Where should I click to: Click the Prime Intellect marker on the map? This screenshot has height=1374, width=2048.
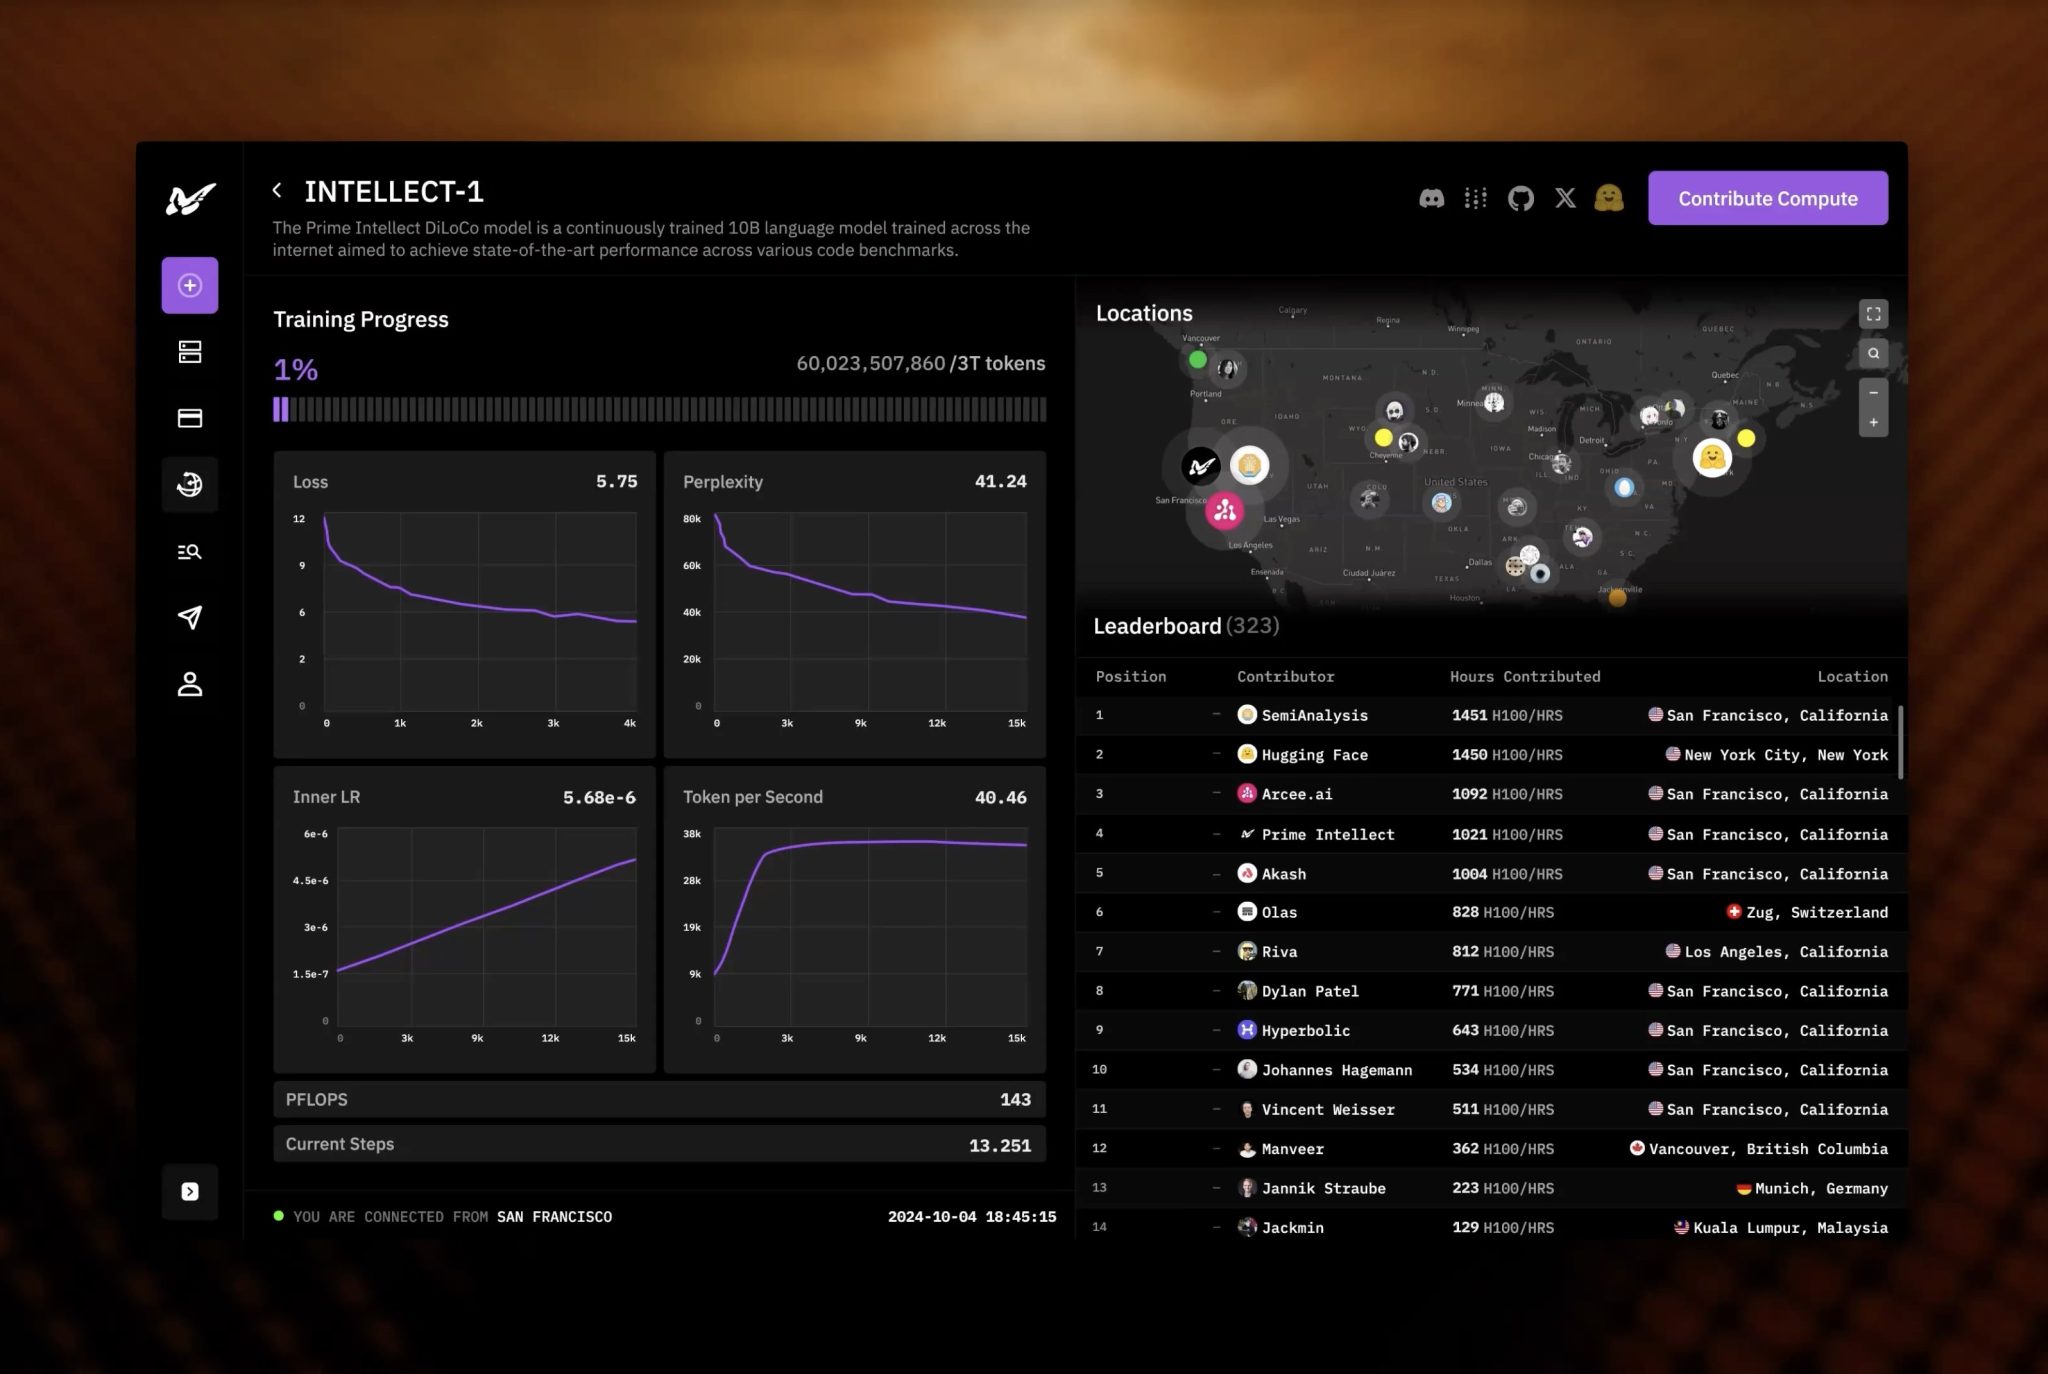(x=1201, y=466)
